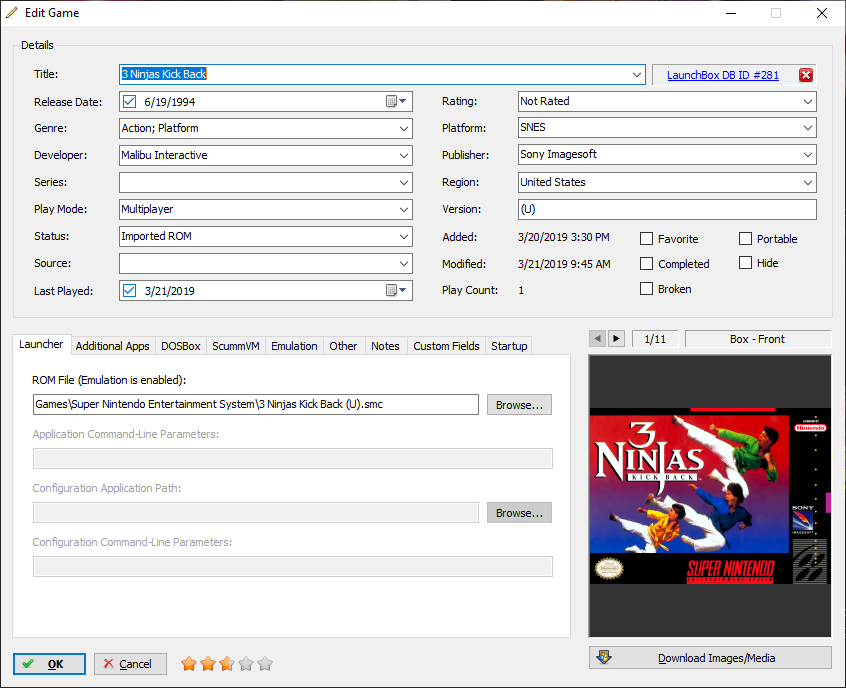
Task: Expand the Source dropdown
Action: (x=404, y=263)
